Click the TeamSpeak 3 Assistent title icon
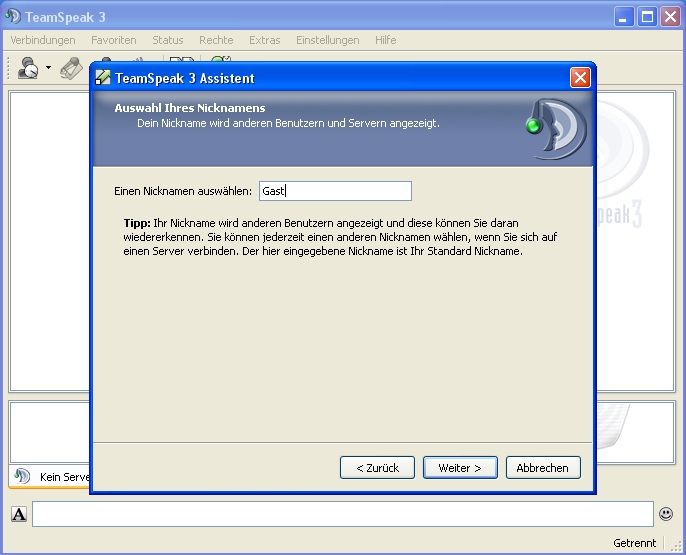This screenshot has height=555, width=686. [x=103, y=77]
